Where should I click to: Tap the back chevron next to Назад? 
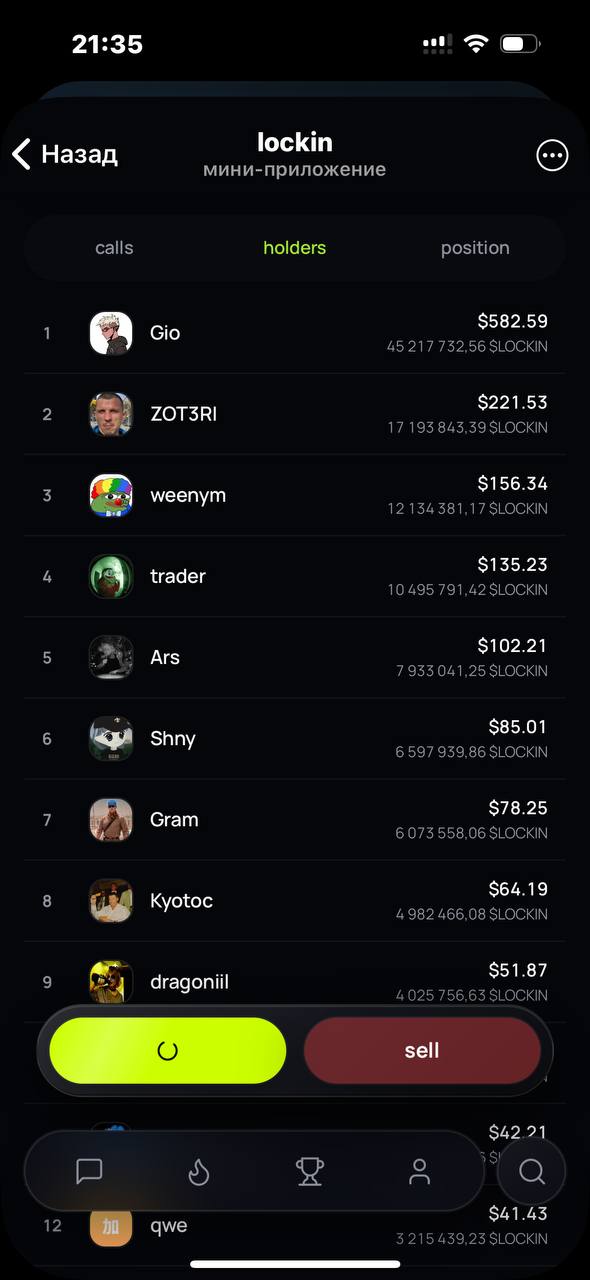21,154
